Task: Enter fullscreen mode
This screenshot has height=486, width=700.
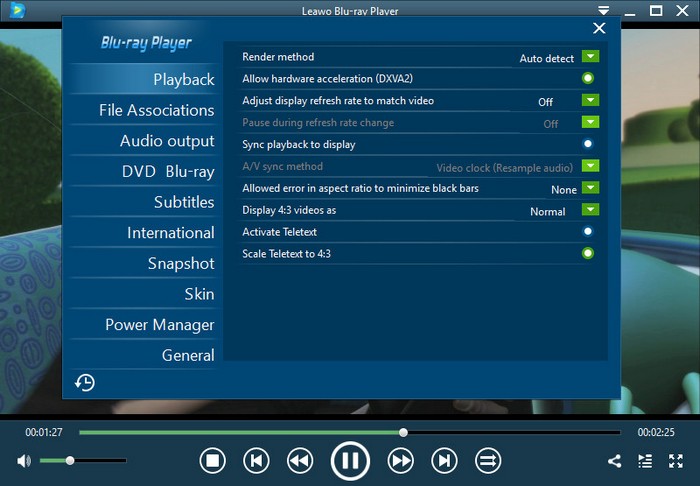Action: (x=676, y=461)
